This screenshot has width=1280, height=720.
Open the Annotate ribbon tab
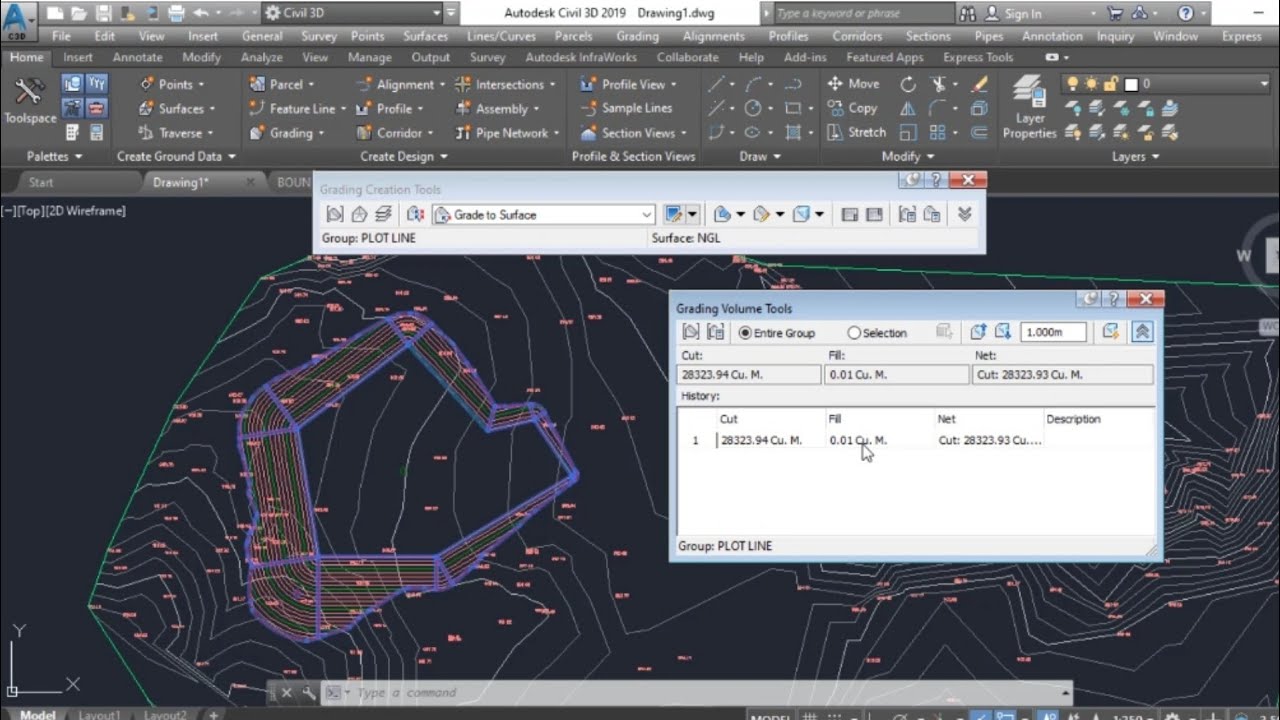tap(137, 57)
